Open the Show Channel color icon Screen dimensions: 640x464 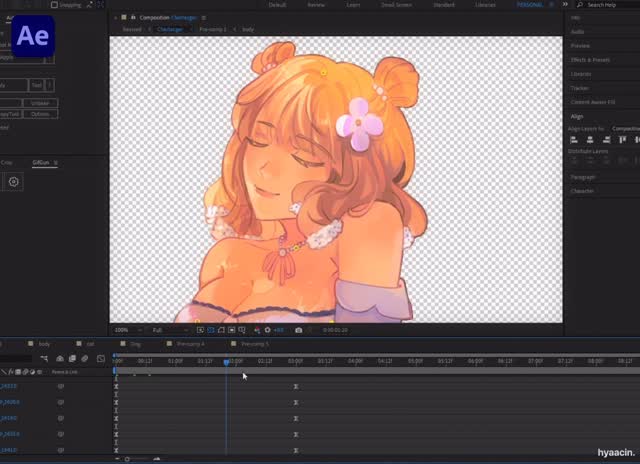[257, 330]
